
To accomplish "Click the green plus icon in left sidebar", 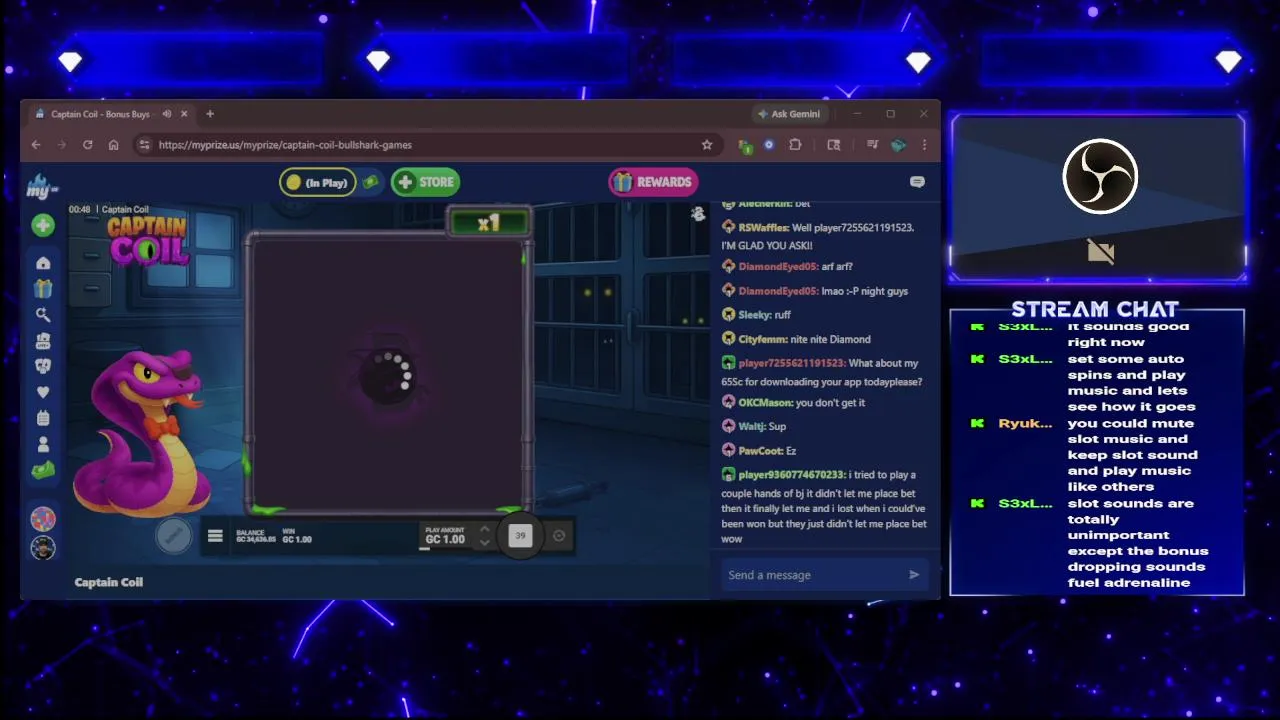I will click(x=43, y=226).
